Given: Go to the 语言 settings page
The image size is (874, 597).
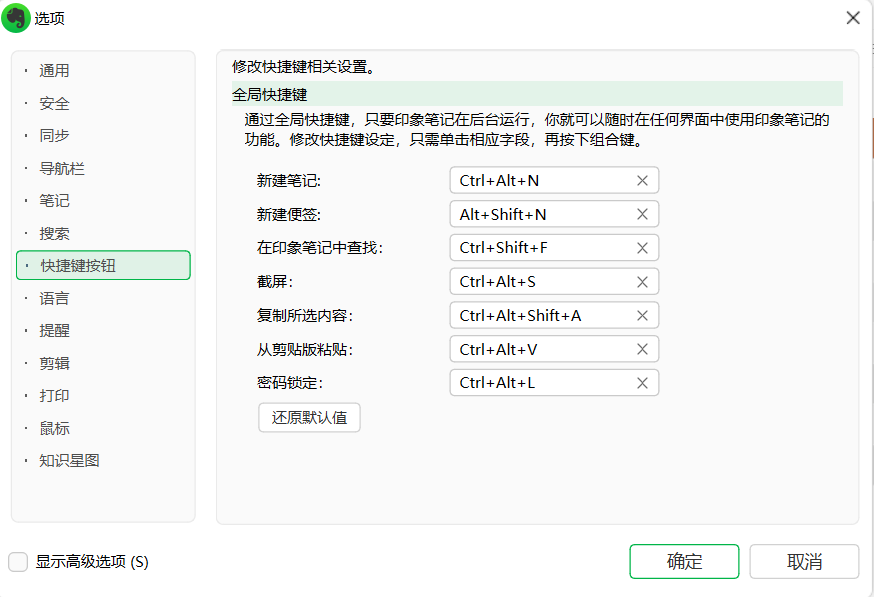Looking at the screenshot, I should (x=55, y=298).
